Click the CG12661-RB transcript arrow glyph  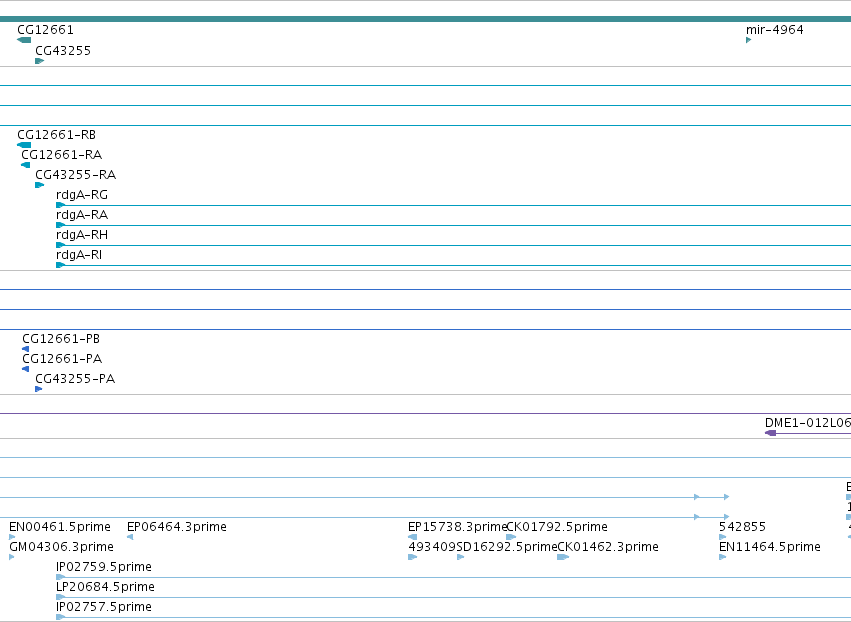pyautogui.click(x=24, y=145)
